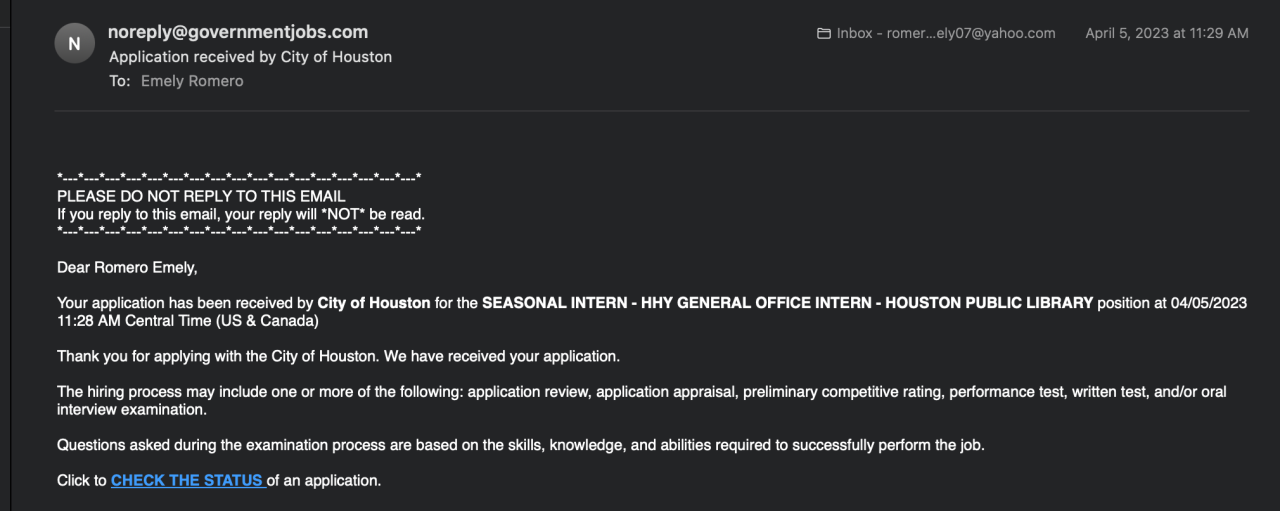Screen dimensions: 1280x511
Task: Click the bold SEASONAL INTERN position title
Action: pyautogui.click(x=787, y=303)
